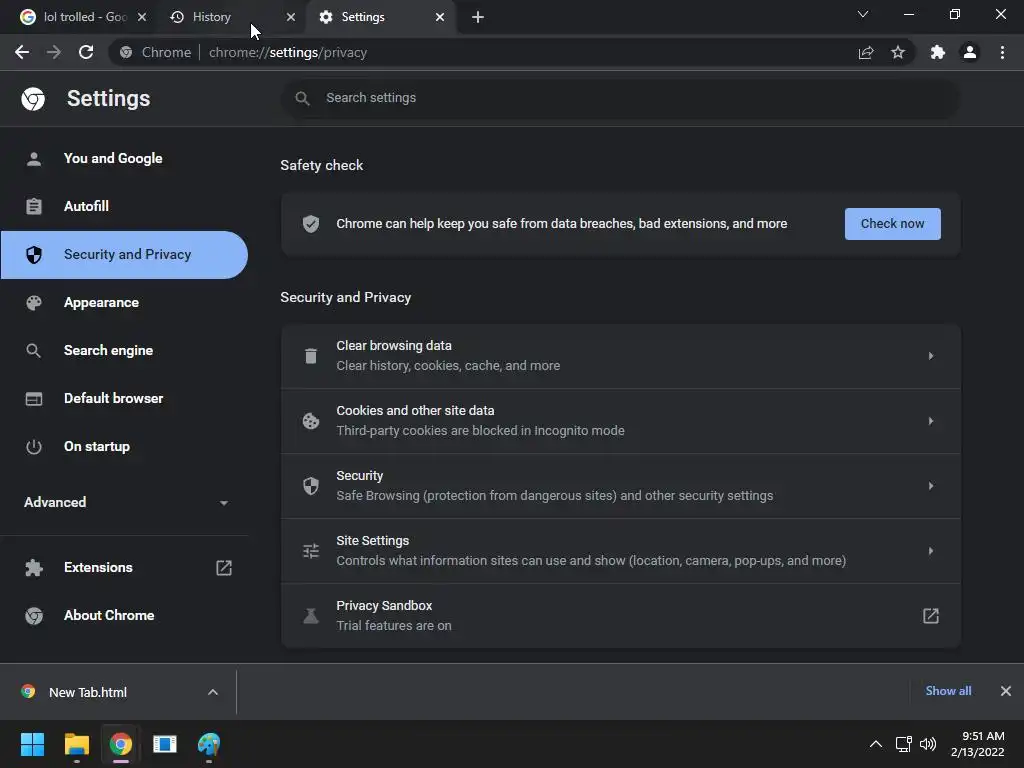Close the History tab
The height and width of the screenshot is (768, 1024).
(x=291, y=17)
